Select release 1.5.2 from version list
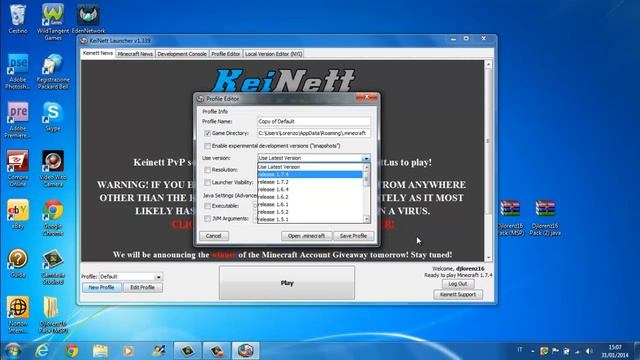 pyautogui.click(x=309, y=212)
